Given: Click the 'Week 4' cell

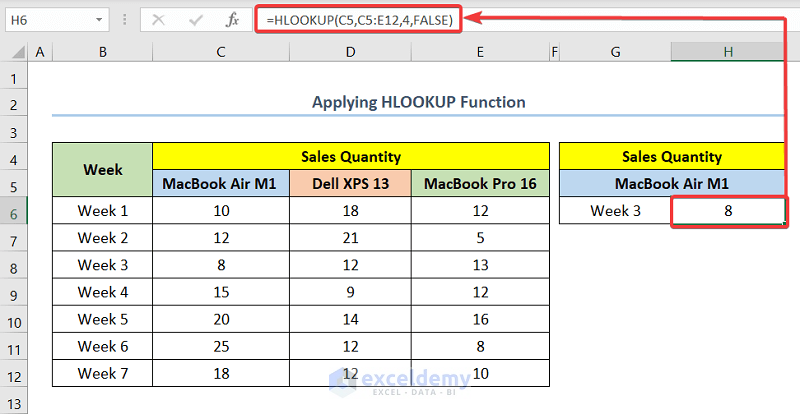Looking at the screenshot, I should coord(103,292).
